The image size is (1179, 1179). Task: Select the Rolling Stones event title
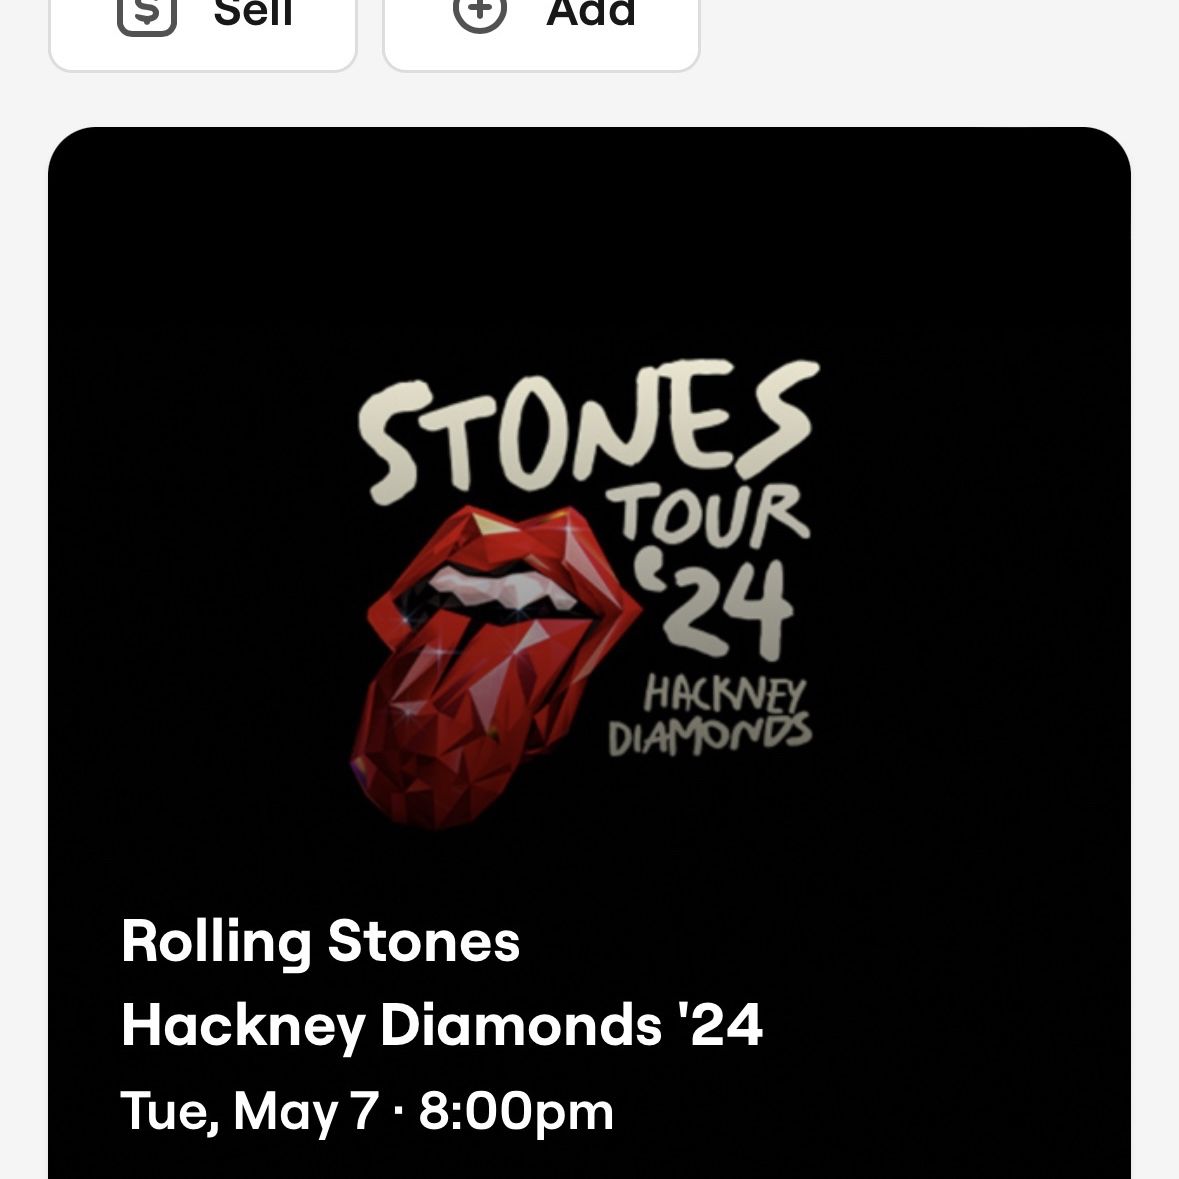point(320,941)
